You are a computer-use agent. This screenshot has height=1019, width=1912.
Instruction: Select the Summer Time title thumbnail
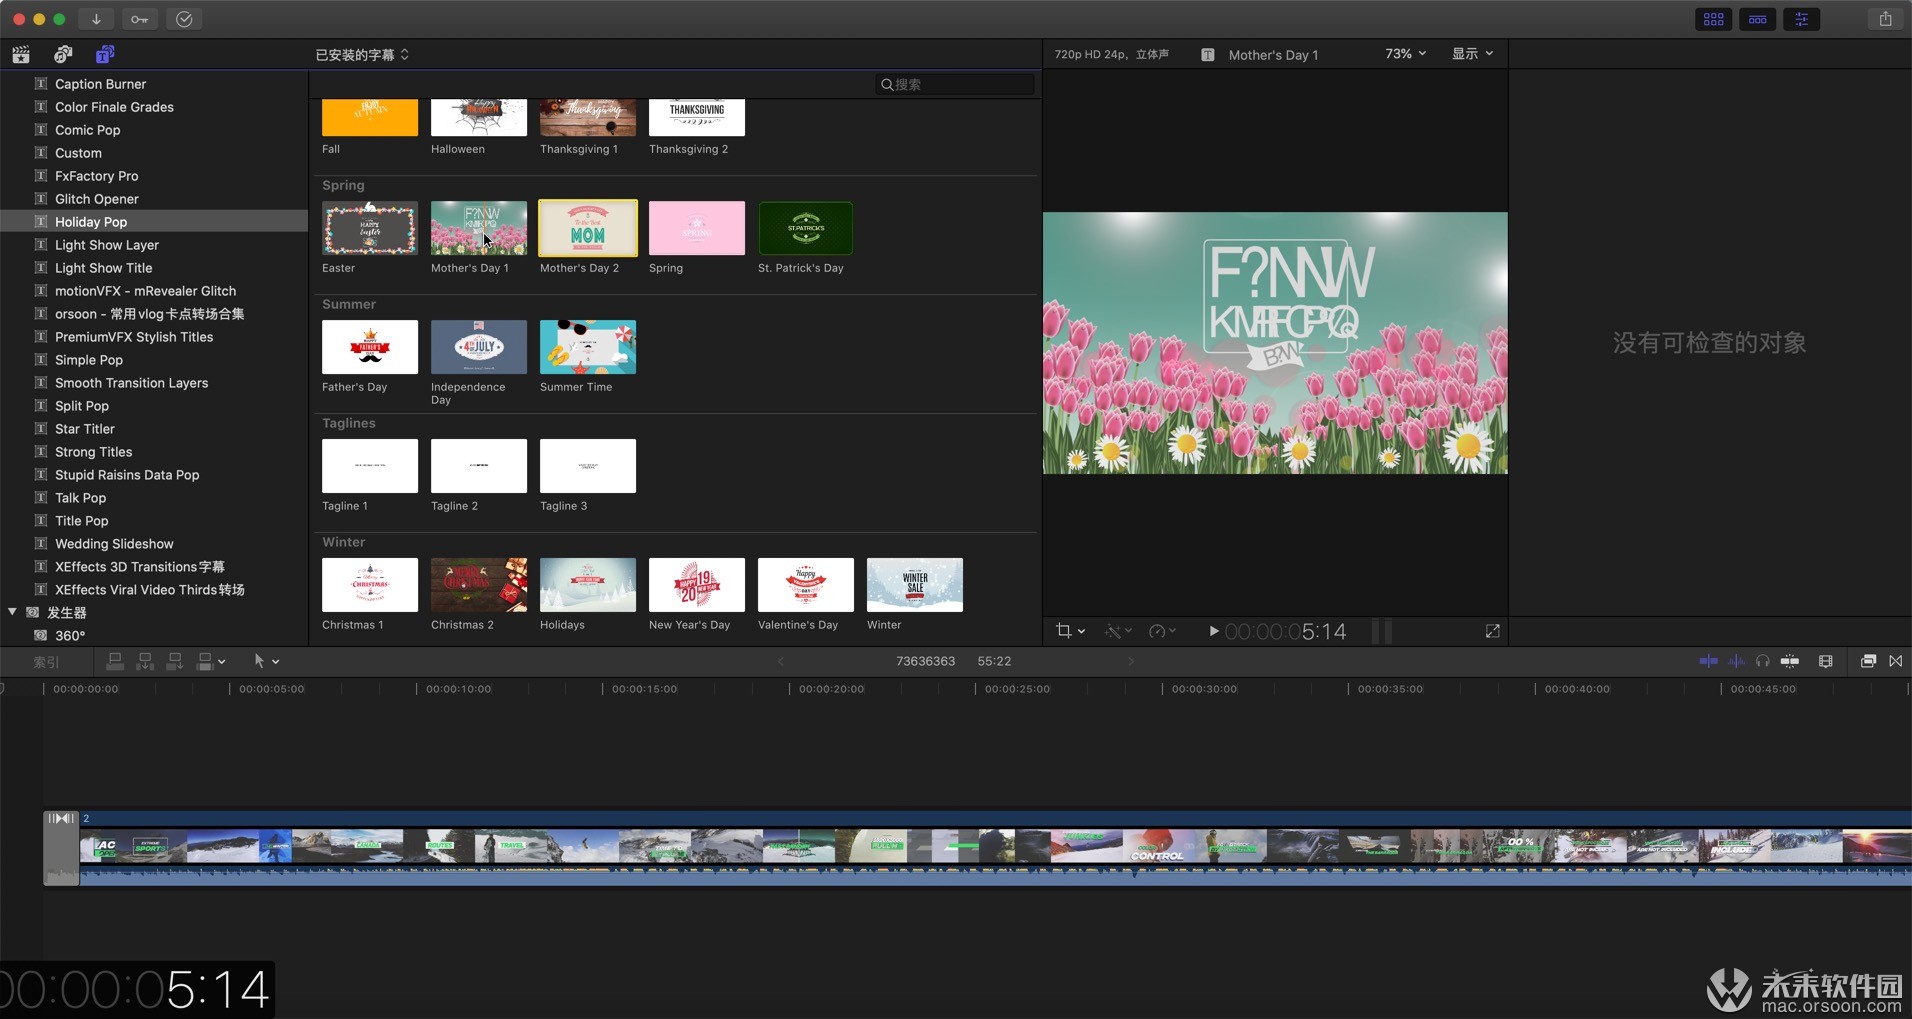point(588,347)
